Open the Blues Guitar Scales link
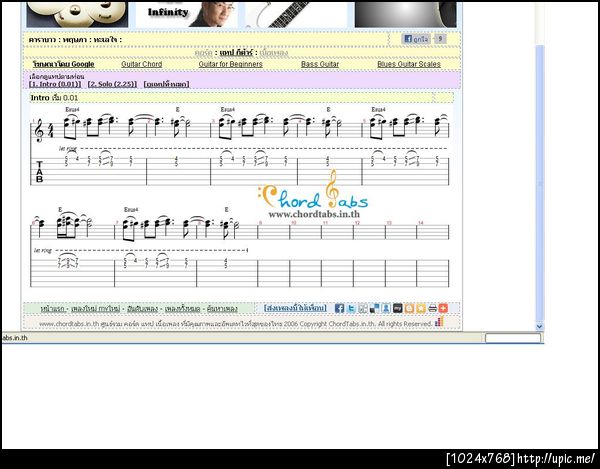The width and height of the screenshot is (600, 469). pos(409,64)
